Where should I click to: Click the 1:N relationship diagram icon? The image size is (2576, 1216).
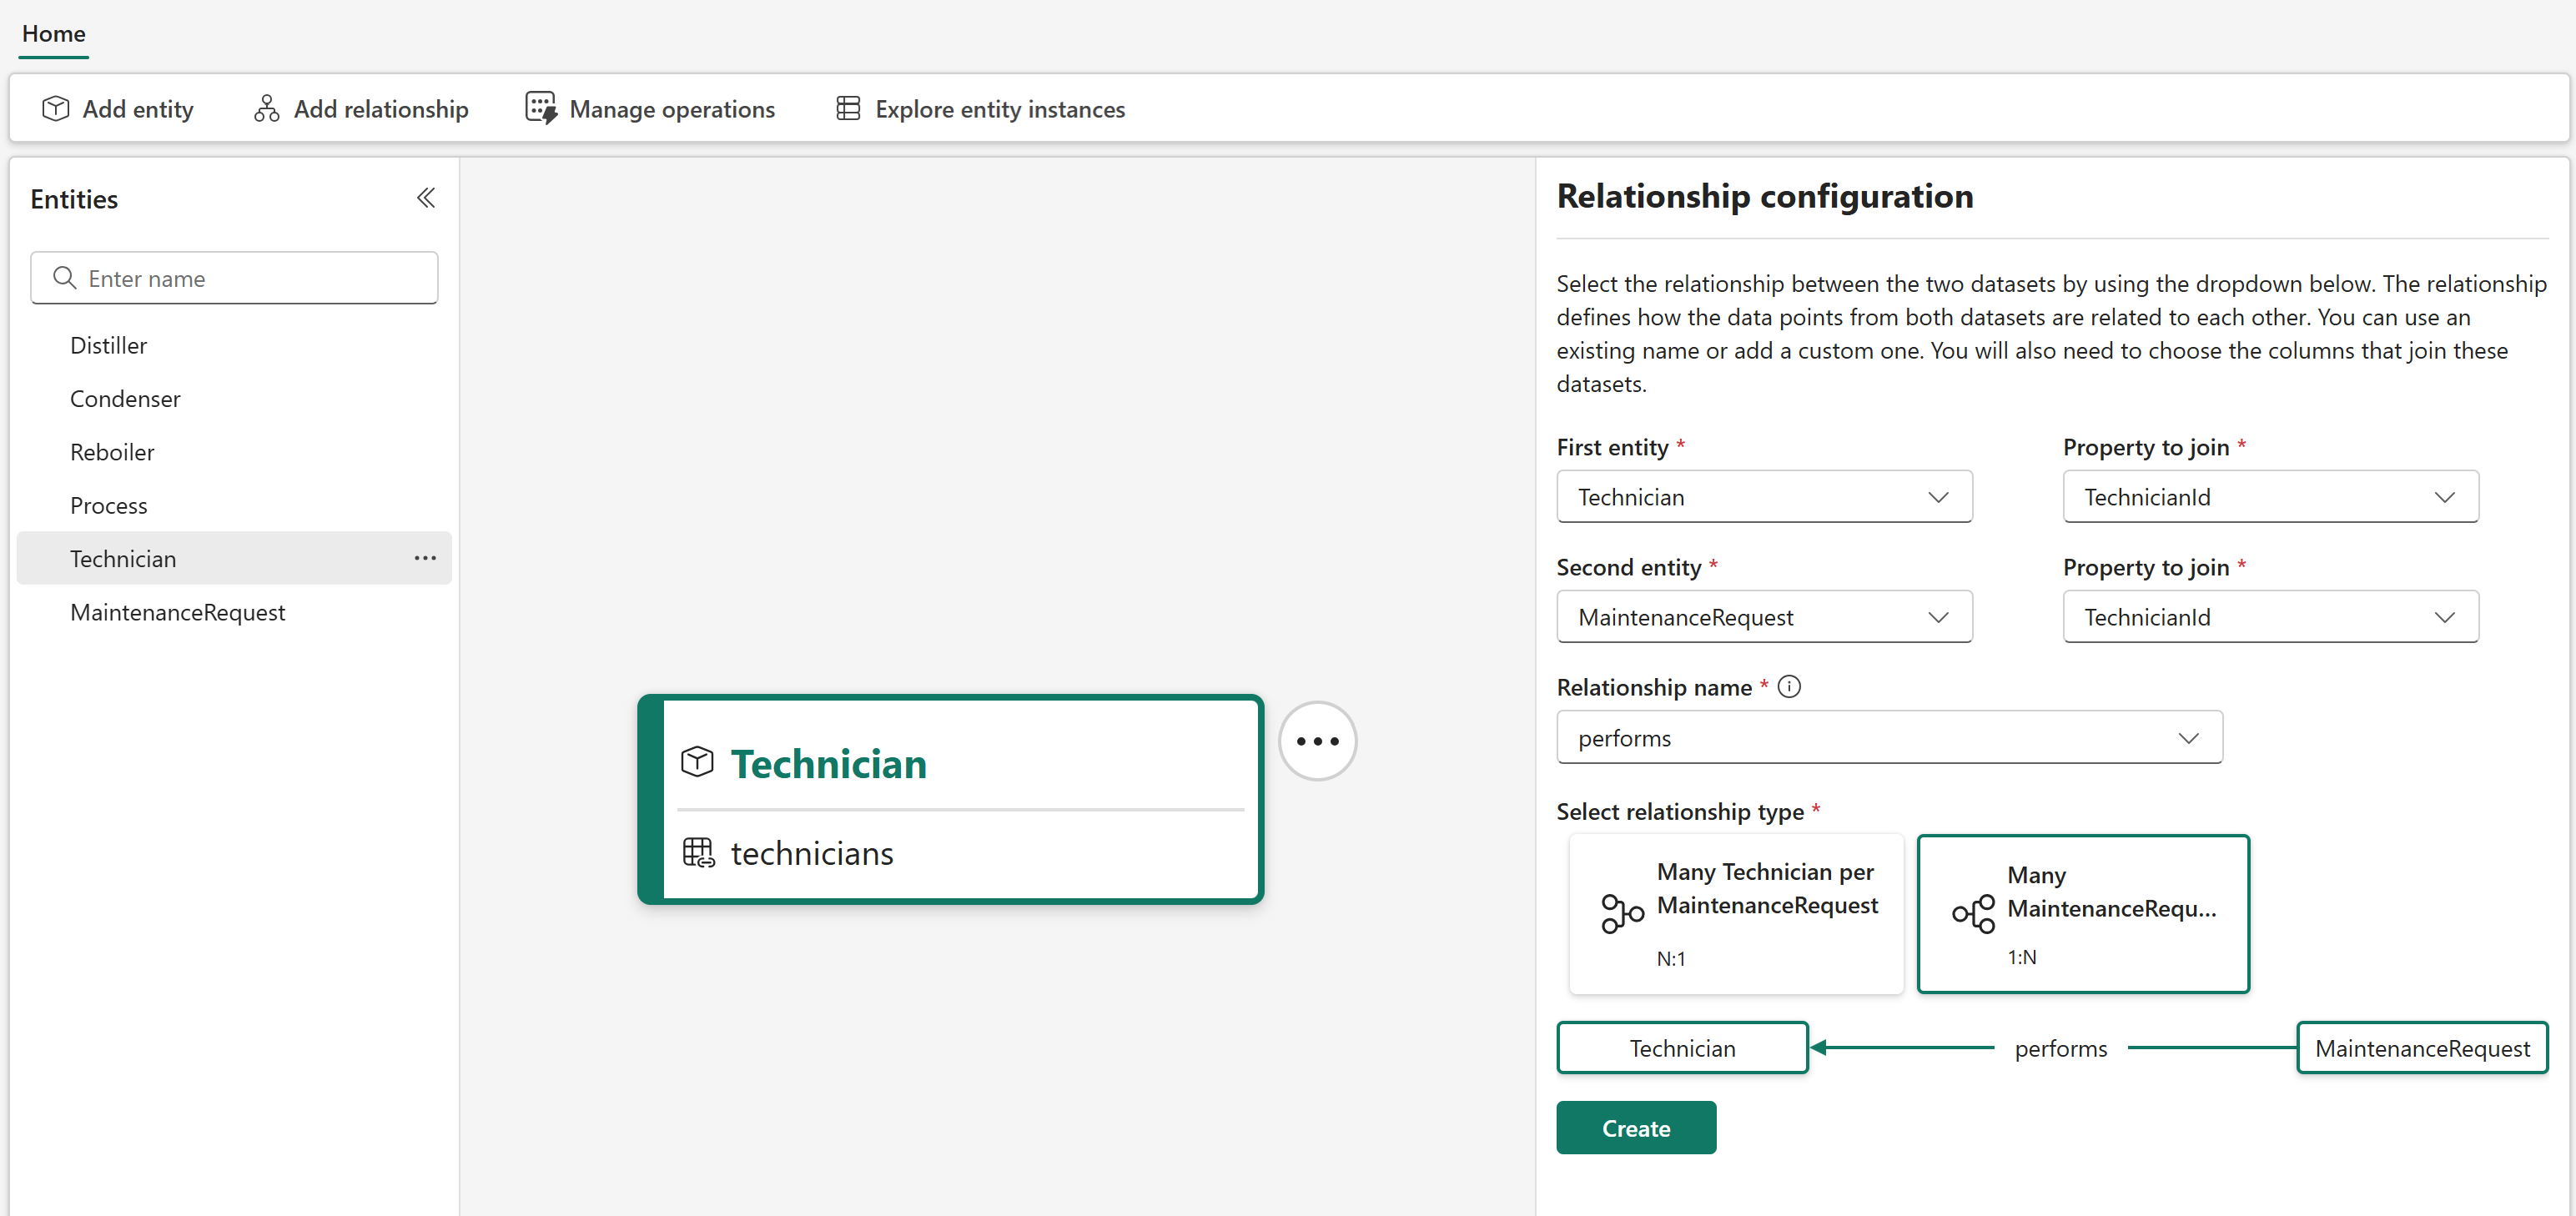point(1973,913)
